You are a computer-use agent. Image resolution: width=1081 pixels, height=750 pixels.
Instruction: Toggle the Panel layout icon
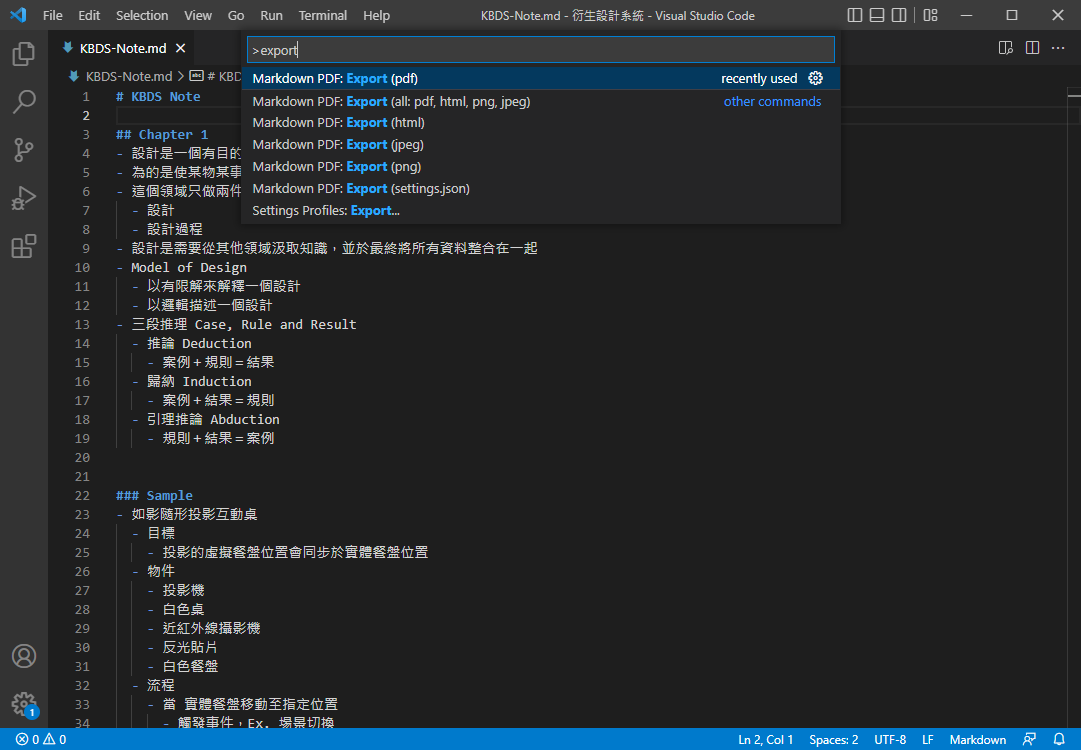coord(876,15)
